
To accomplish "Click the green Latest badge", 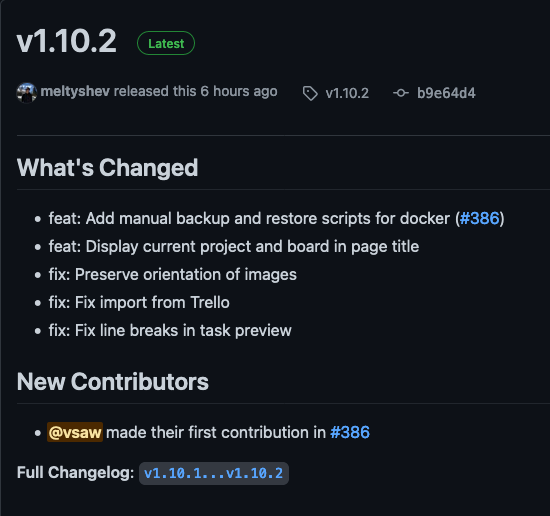I will click(x=166, y=43).
